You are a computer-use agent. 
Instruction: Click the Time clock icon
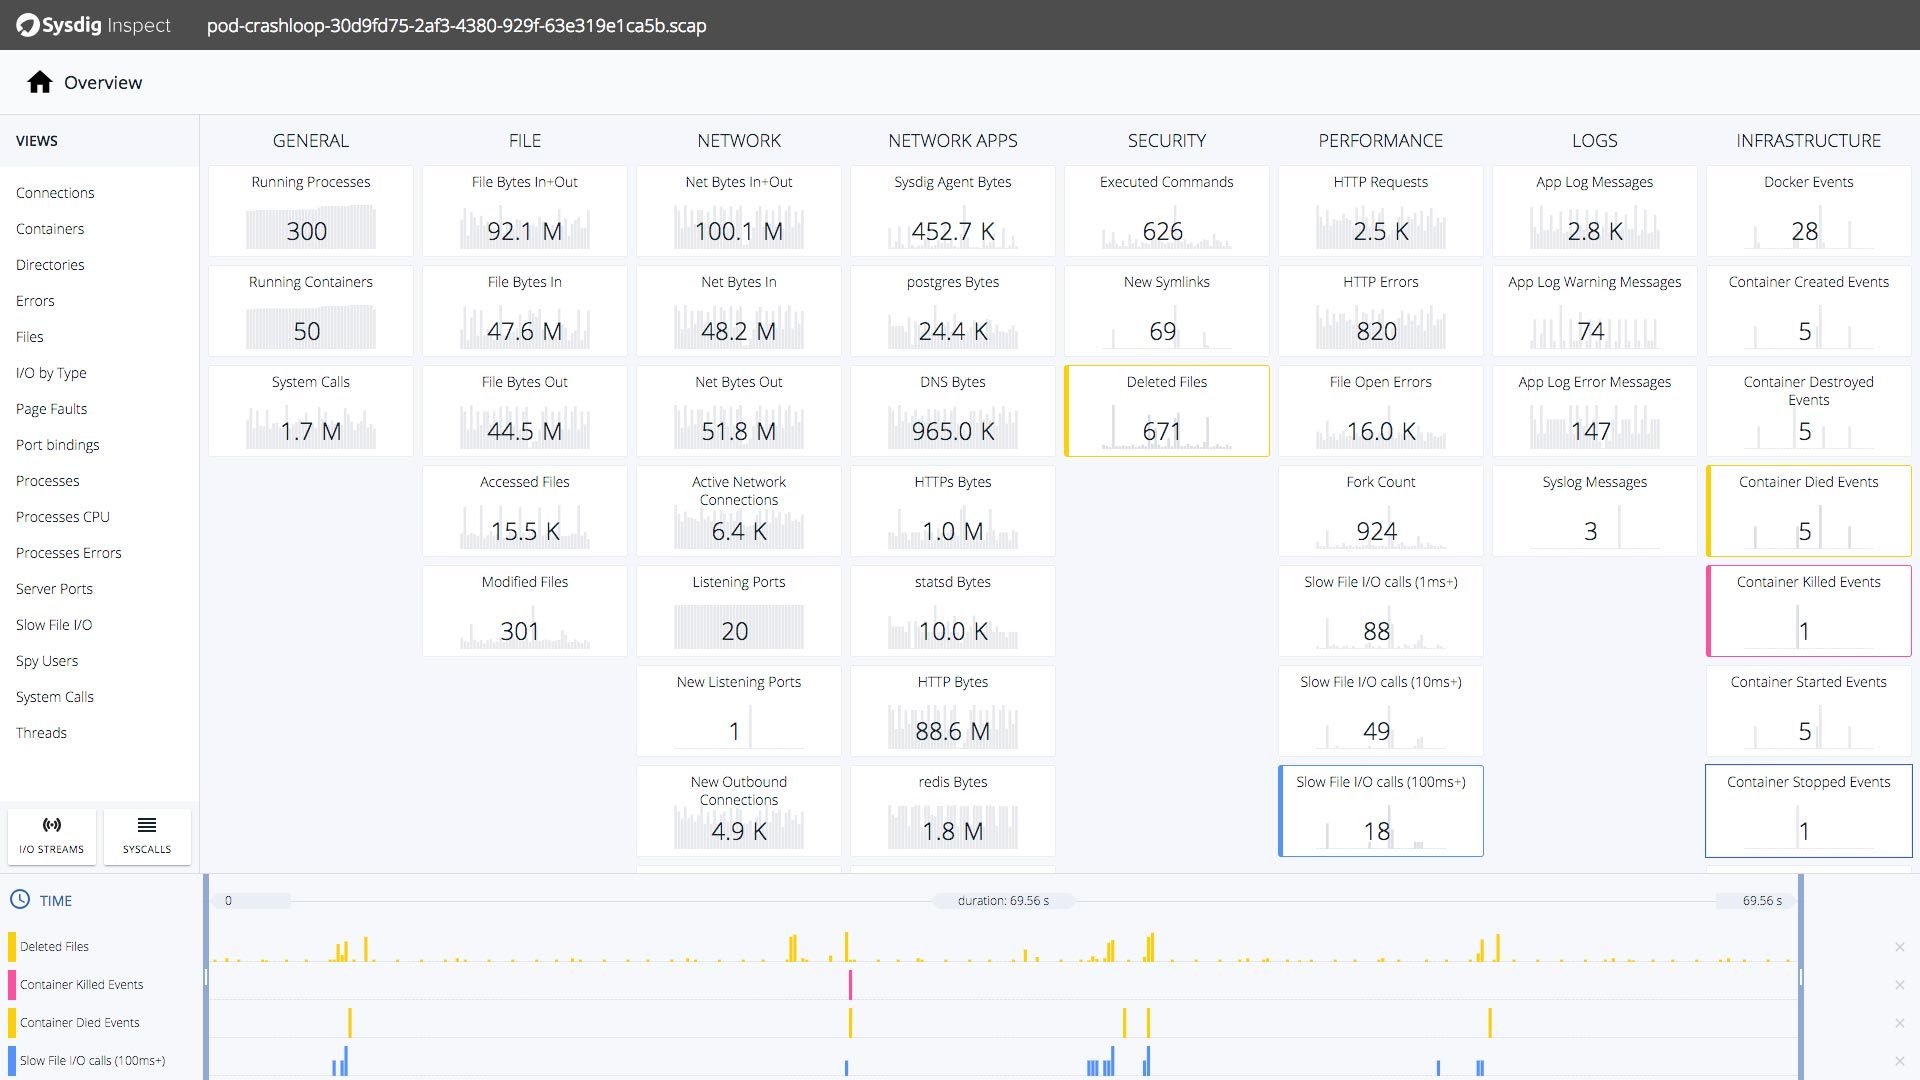(x=20, y=900)
